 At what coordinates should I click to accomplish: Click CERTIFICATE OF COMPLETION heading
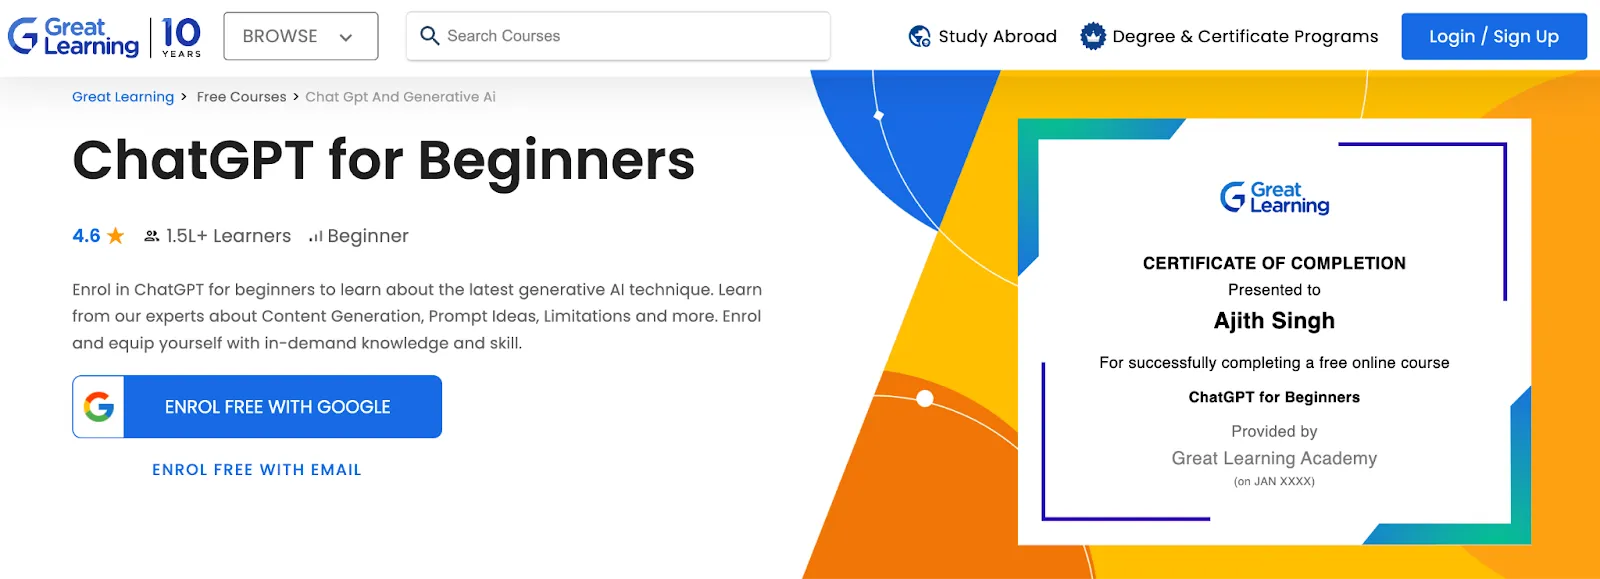click(1274, 263)
